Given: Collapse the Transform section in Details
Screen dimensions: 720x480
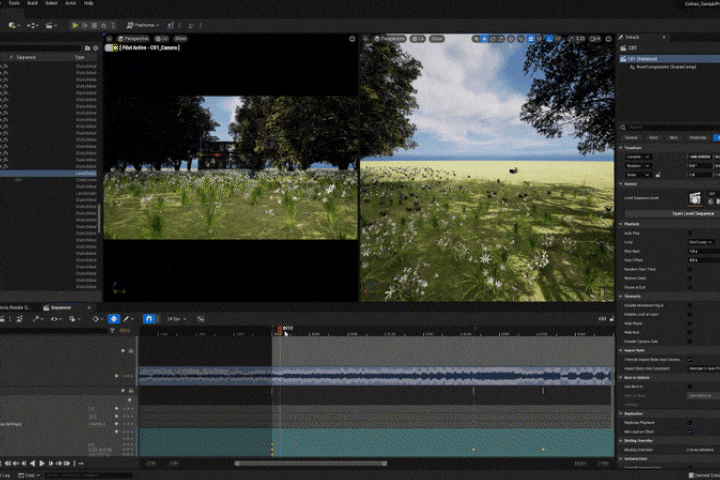Looking at the screenshot, I should point(621,148).
